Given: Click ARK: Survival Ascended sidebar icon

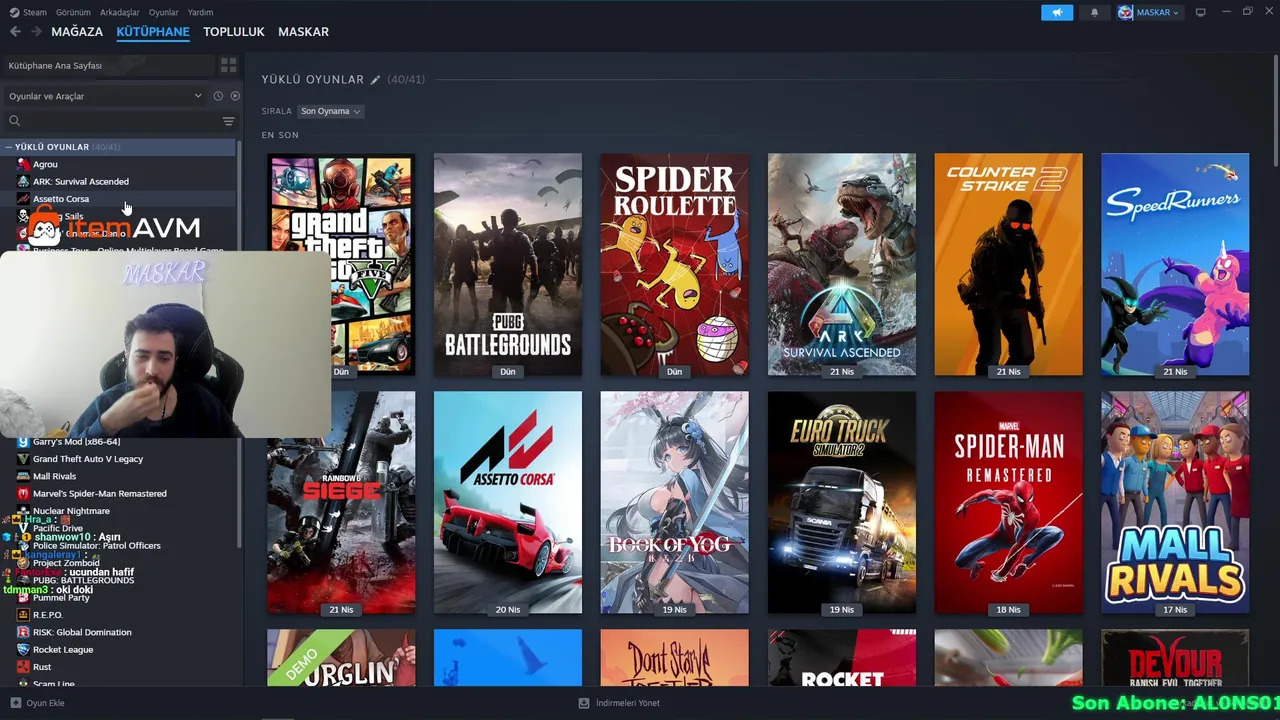Looking at the screenshot, I should point(23,182).
